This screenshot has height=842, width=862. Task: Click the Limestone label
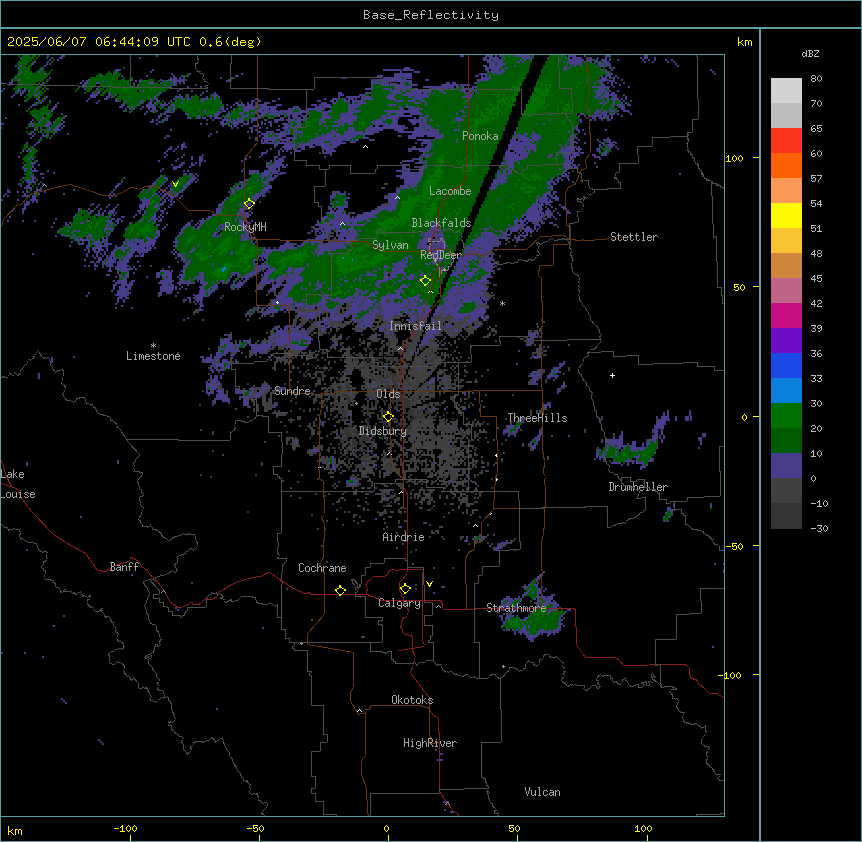click(153, 356)
